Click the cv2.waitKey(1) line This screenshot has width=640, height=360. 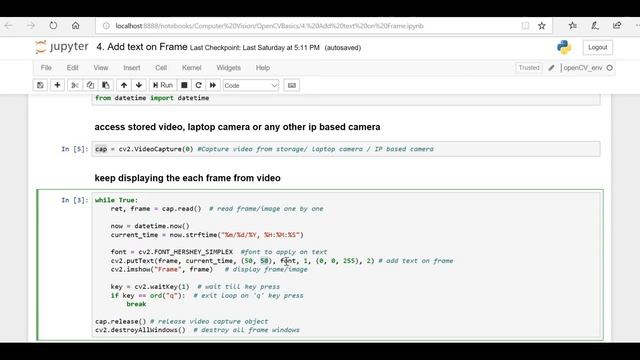pos(195,287)
